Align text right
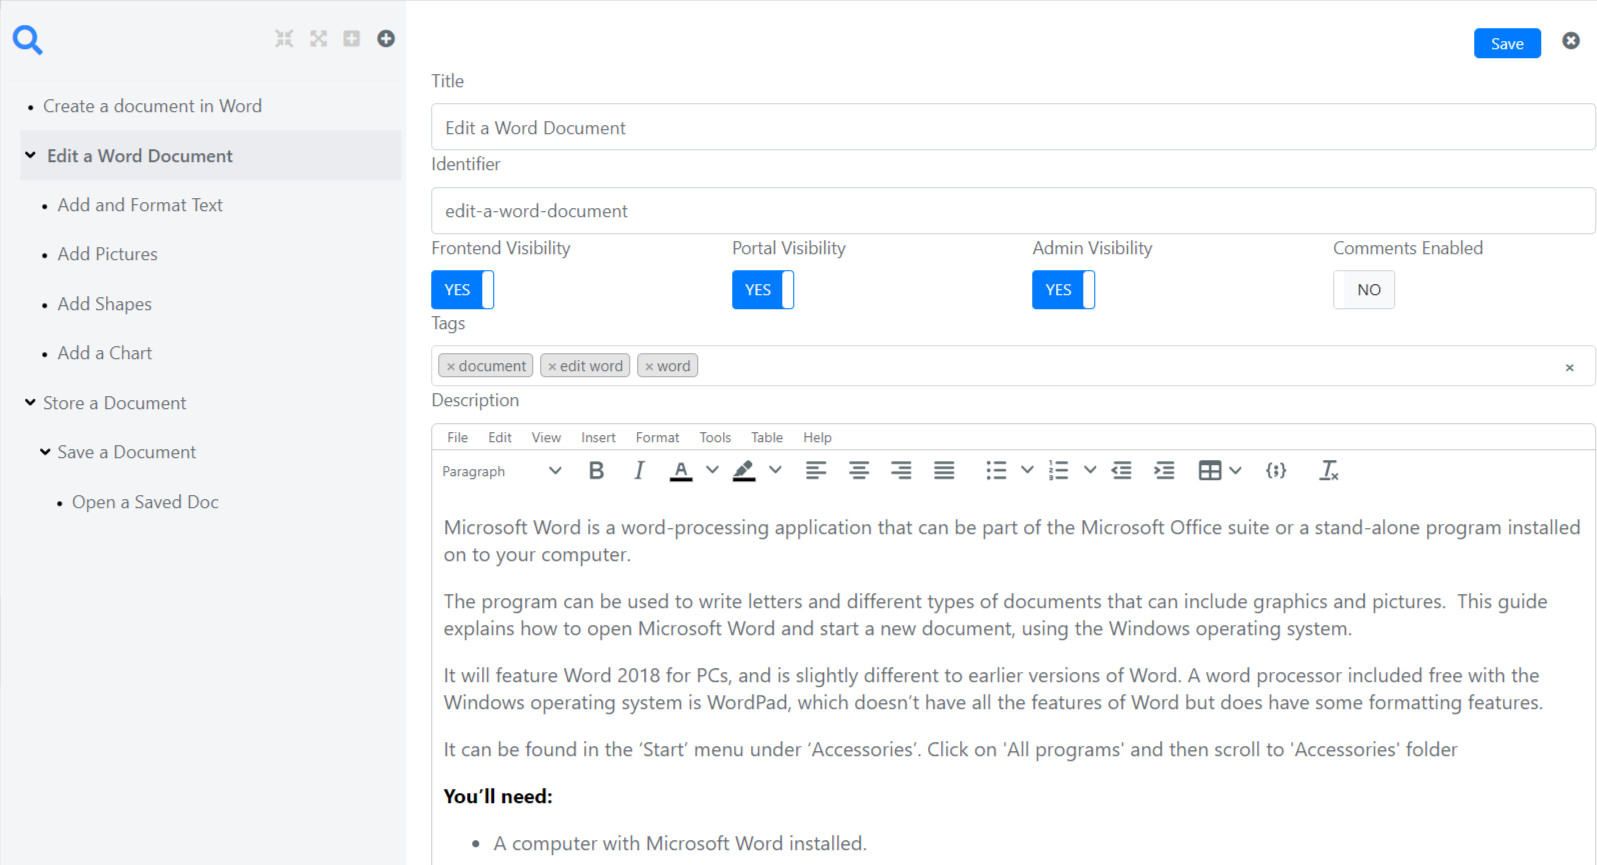1597x865 pixels. pos(901,470)
